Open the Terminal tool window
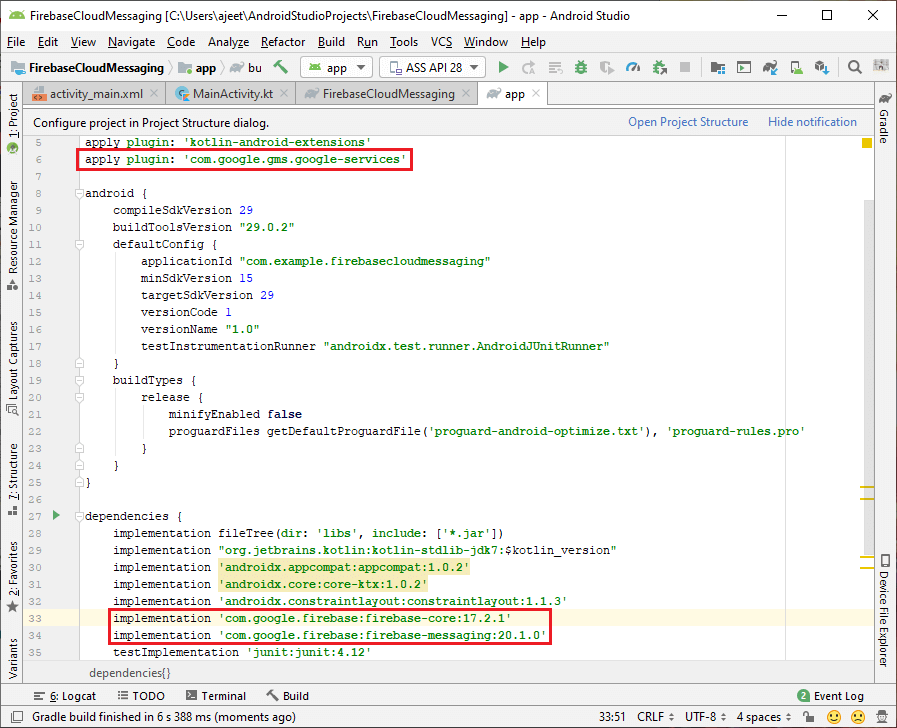 [x=216, y=696]
